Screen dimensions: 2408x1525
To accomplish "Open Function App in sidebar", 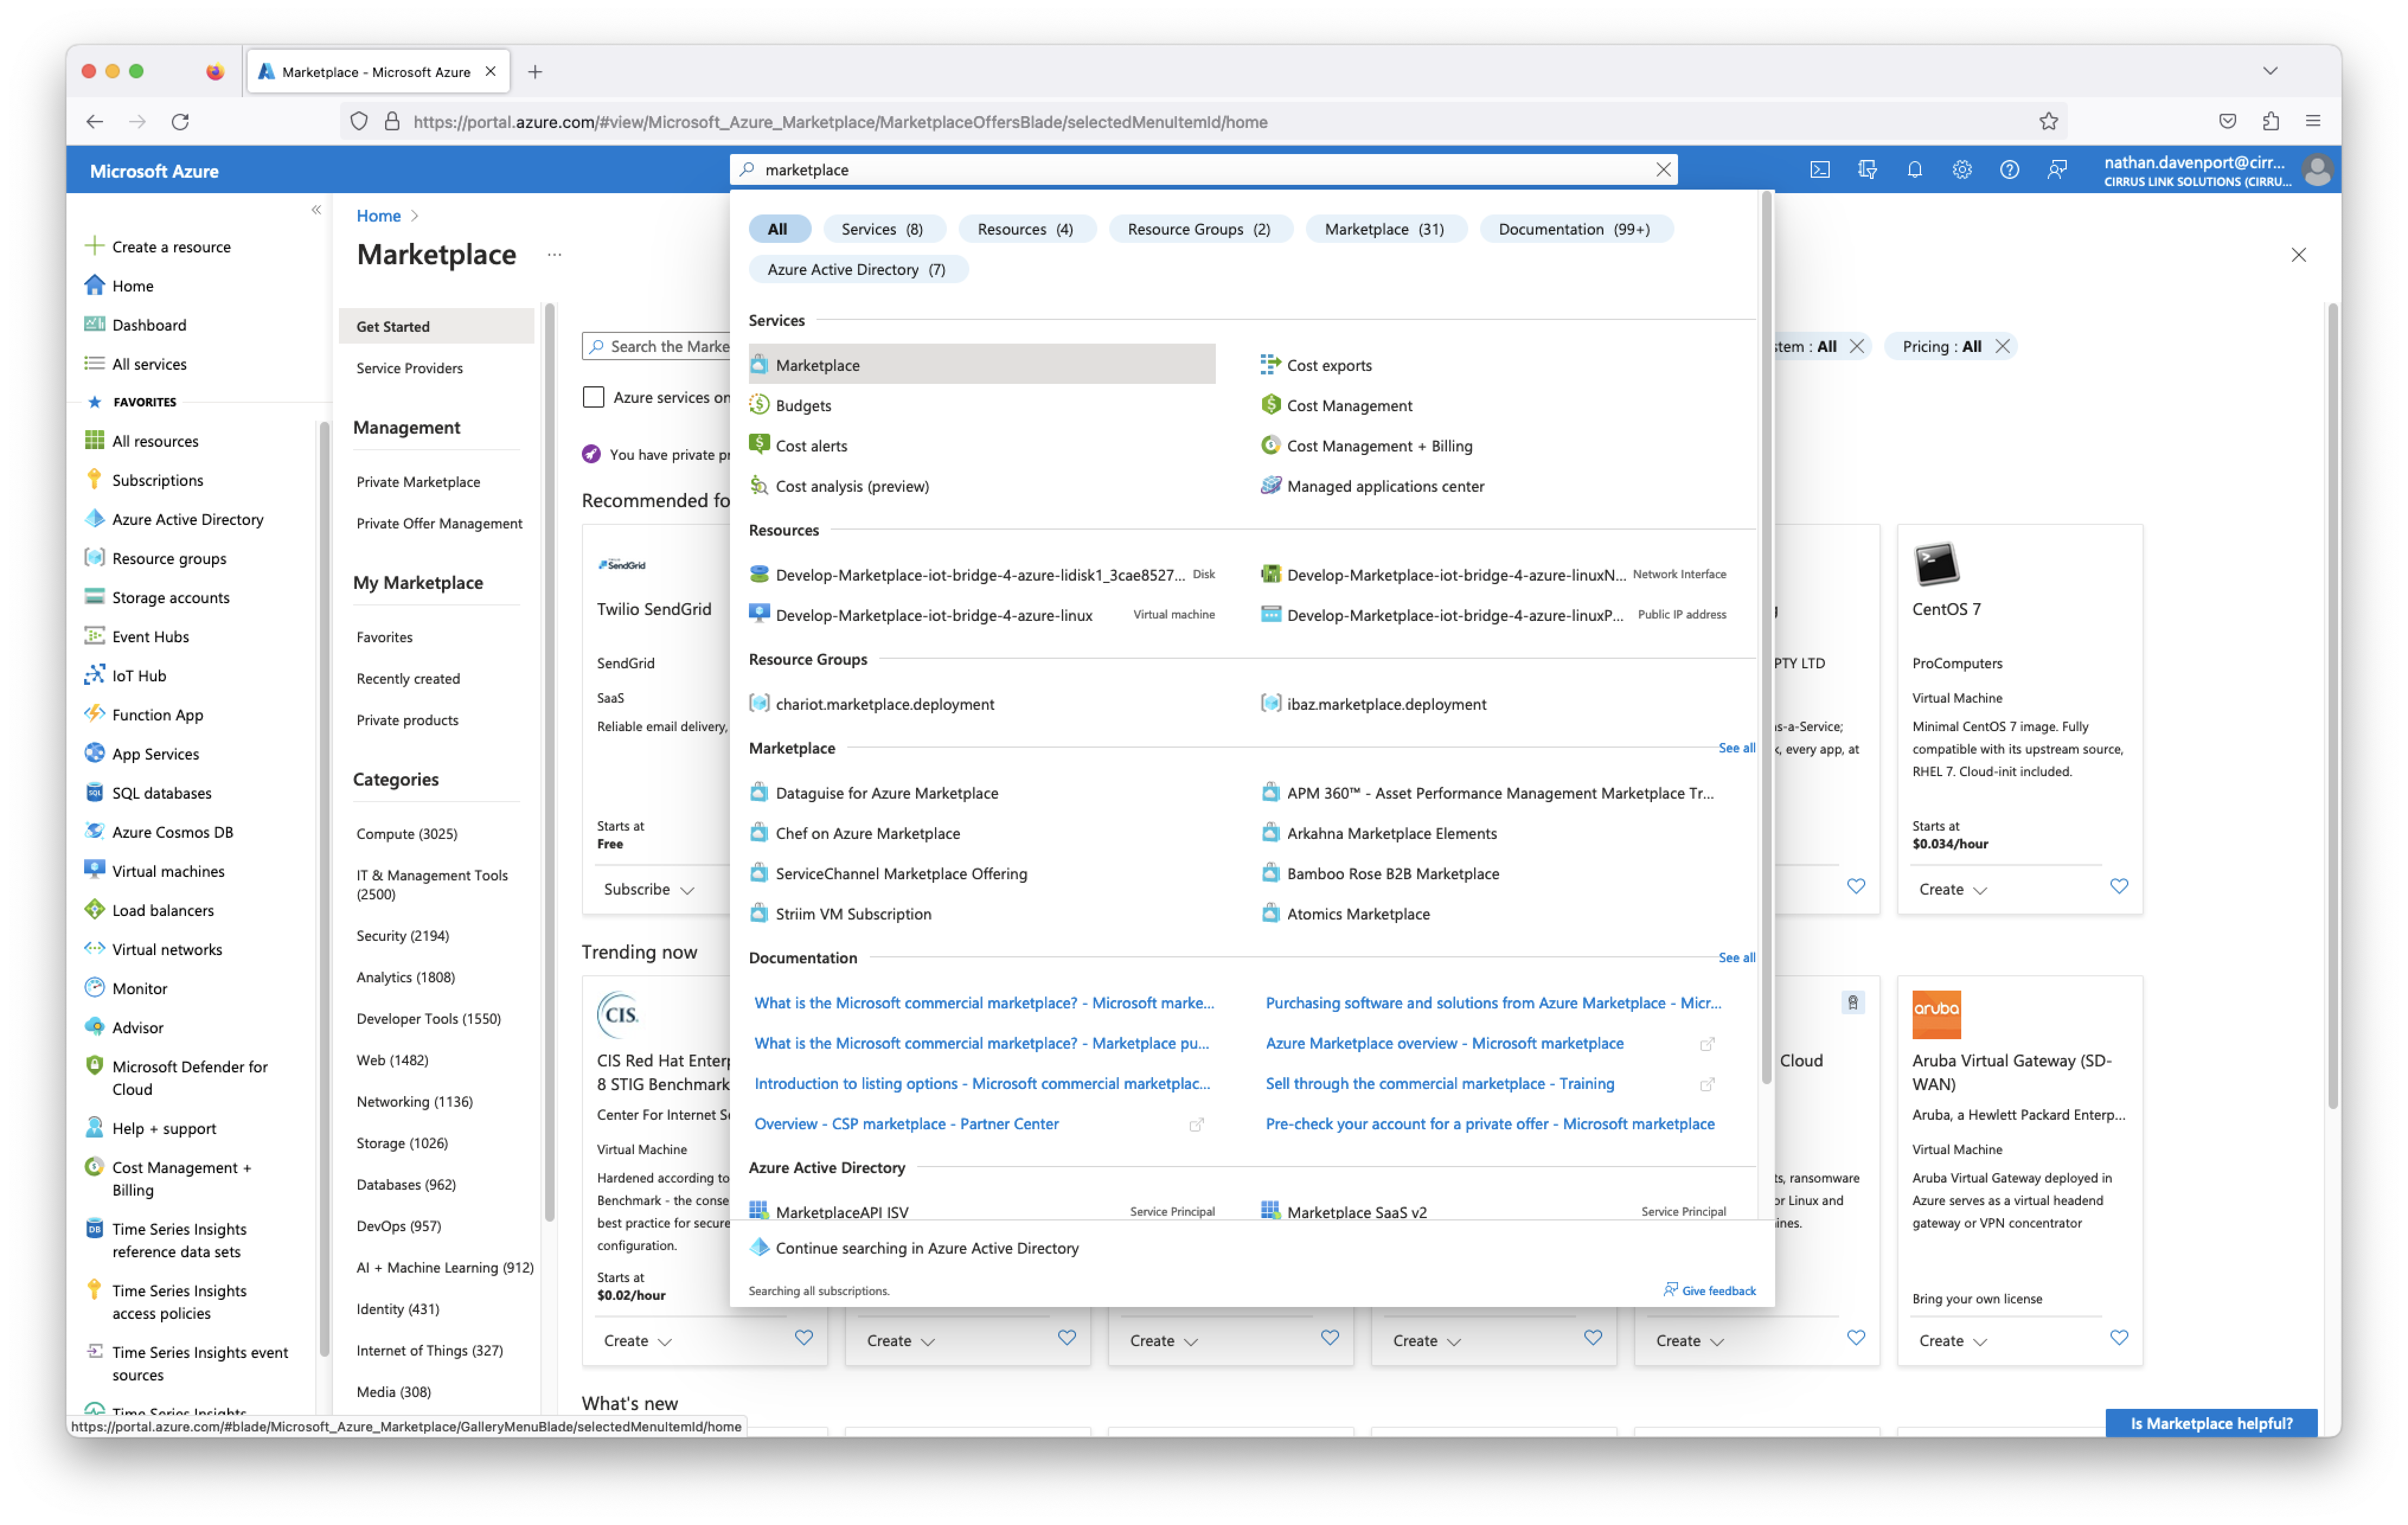I will [x=157, y=714].
